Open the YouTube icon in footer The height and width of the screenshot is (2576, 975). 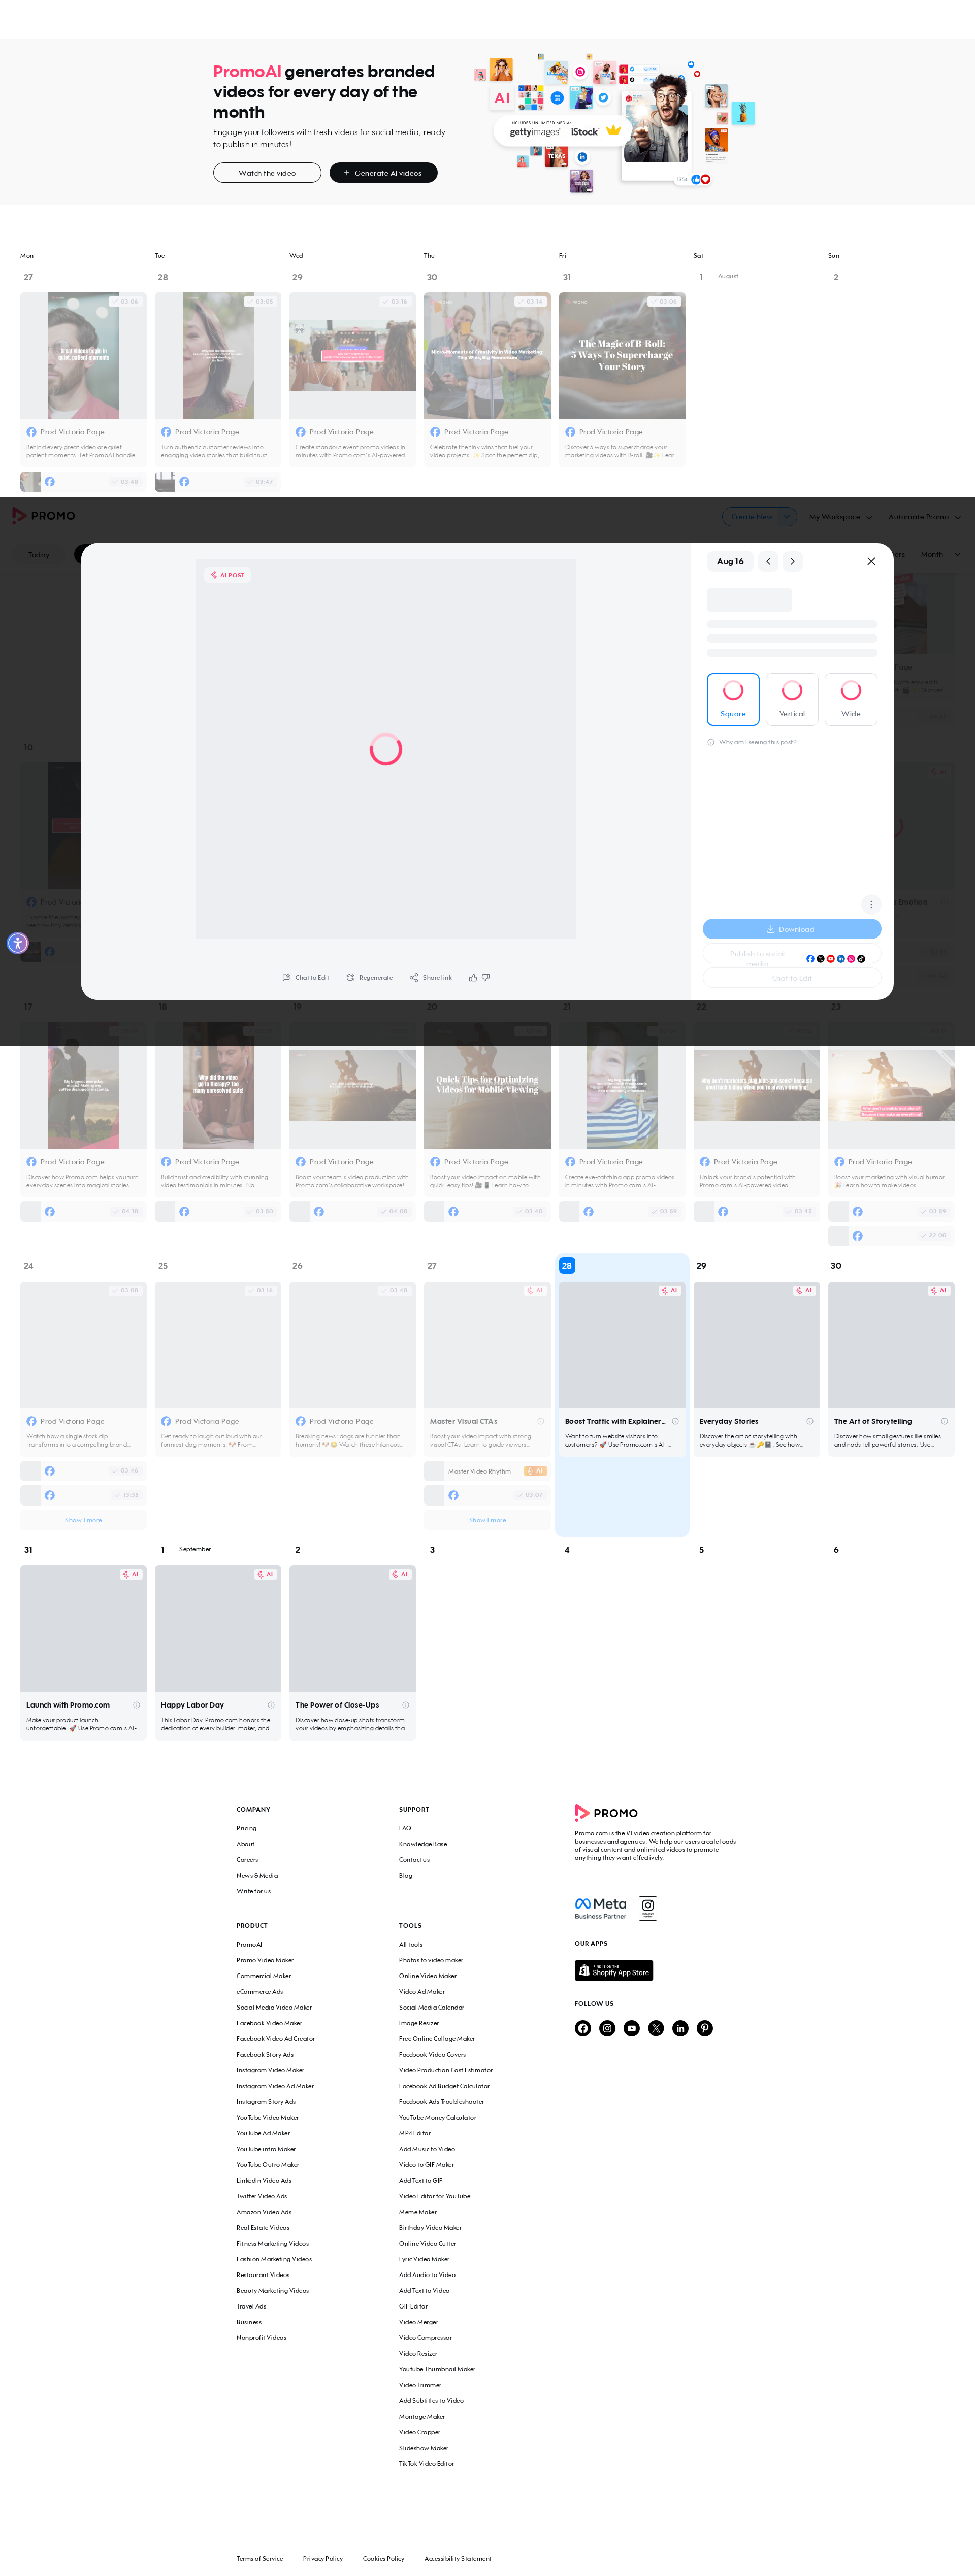coord(632,2028)
